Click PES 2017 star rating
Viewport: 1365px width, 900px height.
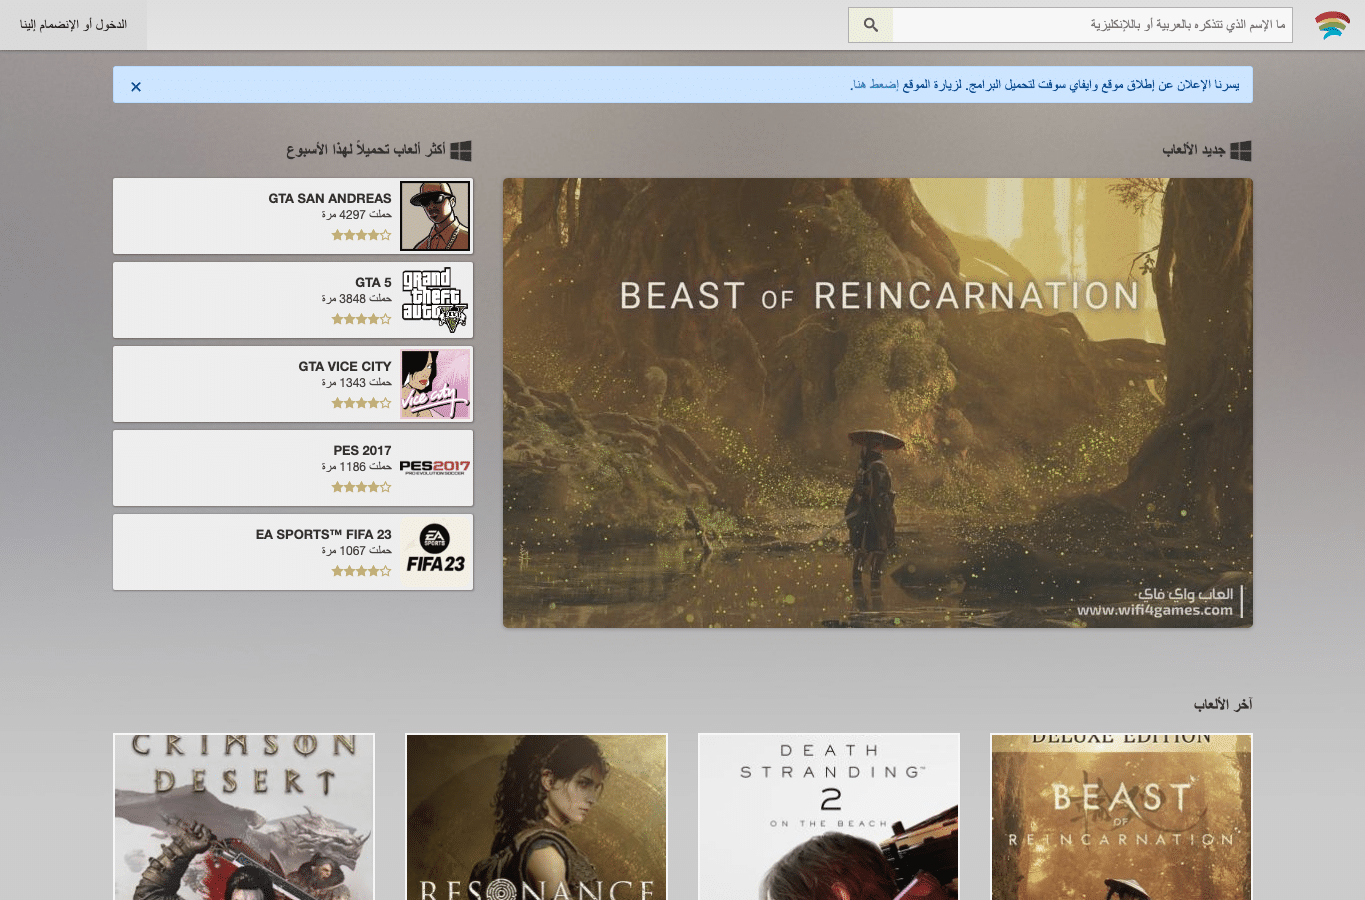(x=362, y=487)
